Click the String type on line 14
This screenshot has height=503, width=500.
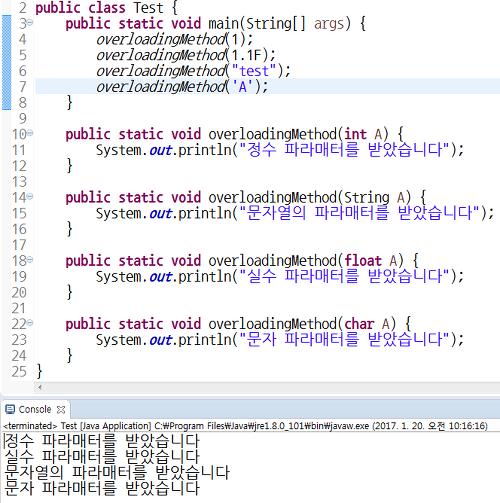[366, 198]
